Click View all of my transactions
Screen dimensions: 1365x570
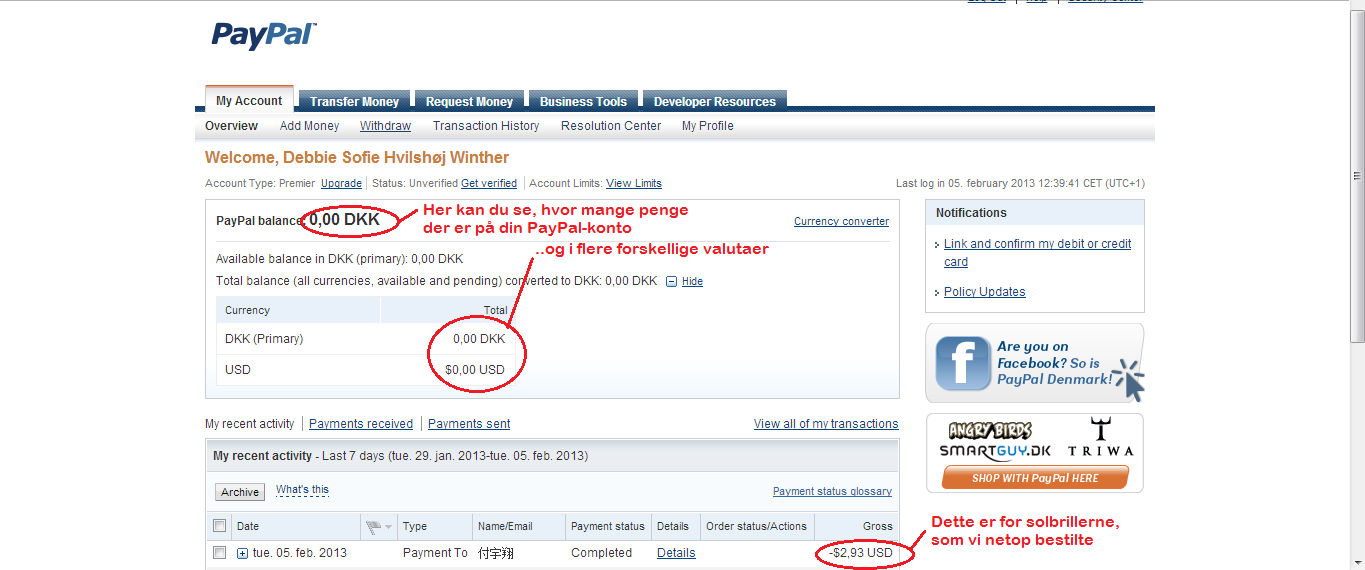[x=826, y=424]
